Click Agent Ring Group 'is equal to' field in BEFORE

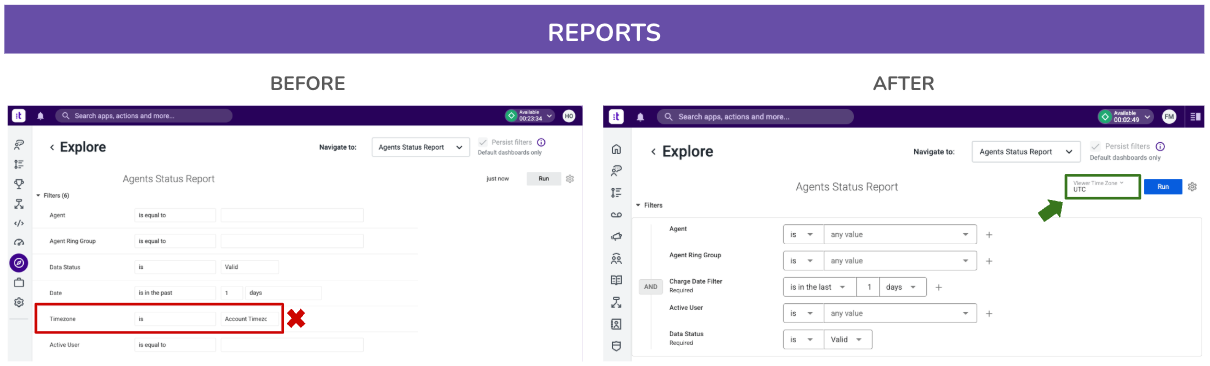[175, 241]
